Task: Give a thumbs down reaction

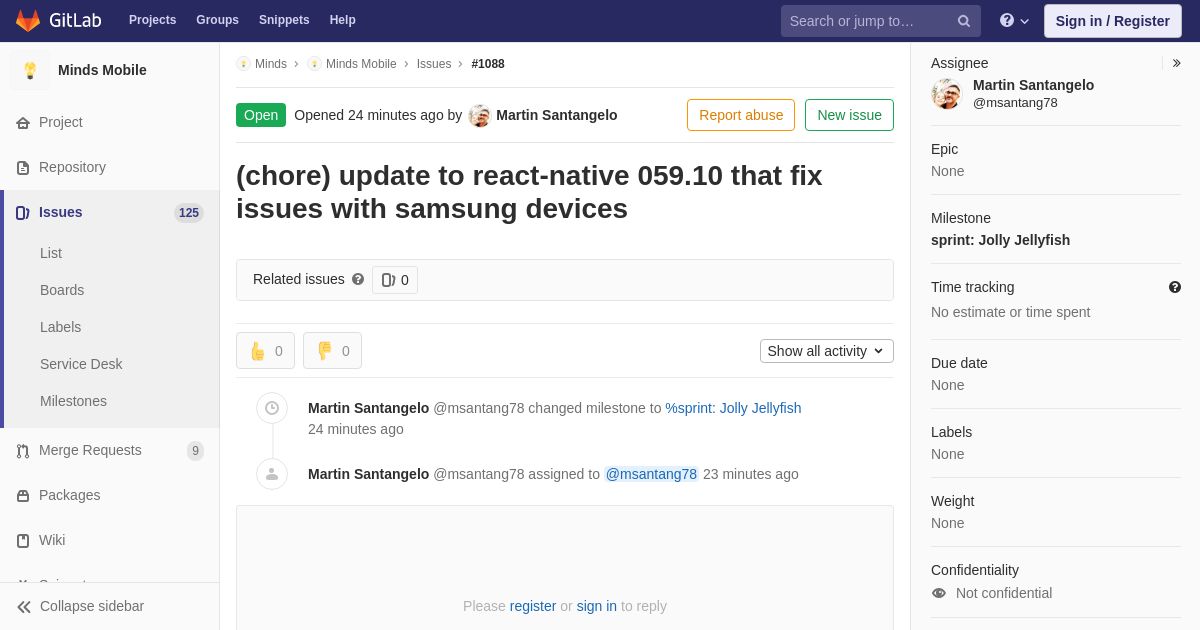Action: pyautogui.click(x=332, y=351)
